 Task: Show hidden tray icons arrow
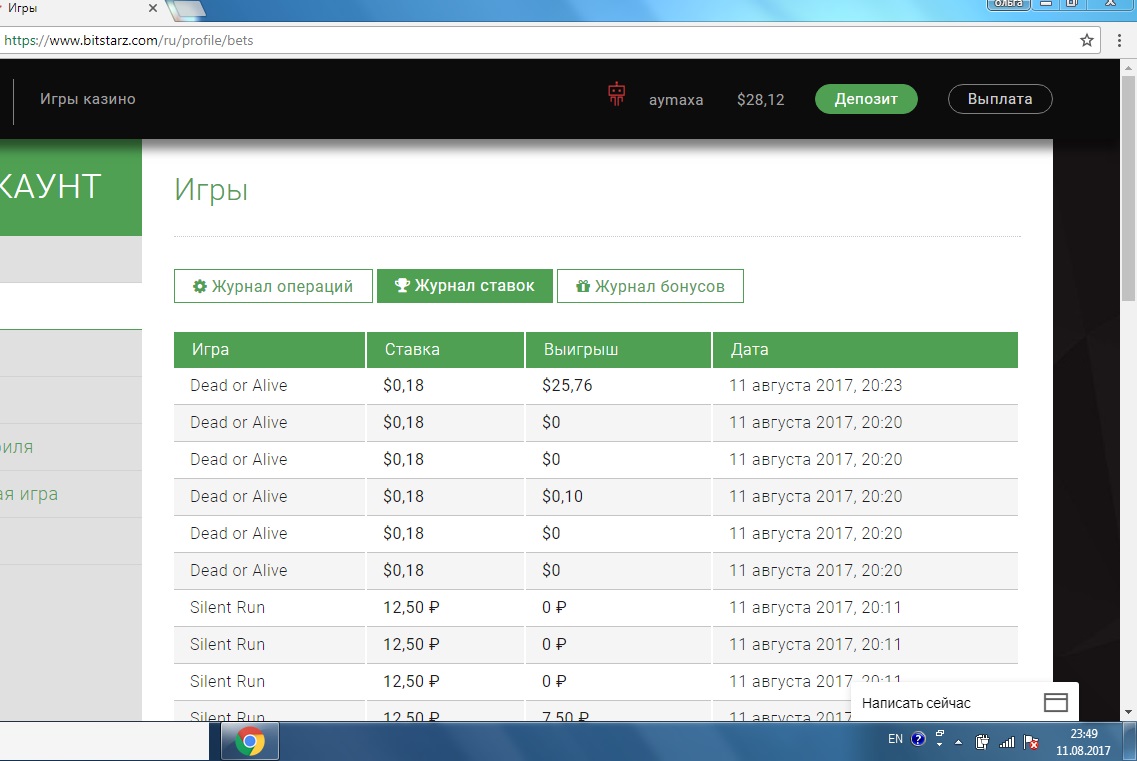959,742
